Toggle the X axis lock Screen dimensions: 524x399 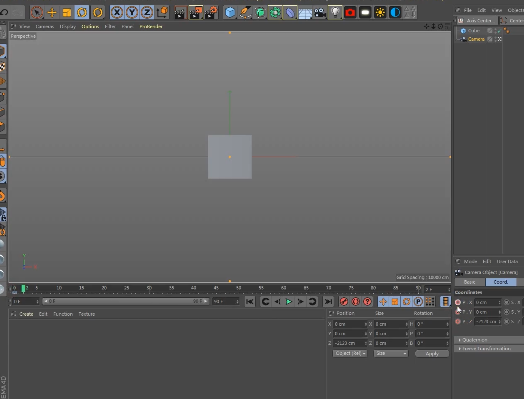click(x=117, y=13)
